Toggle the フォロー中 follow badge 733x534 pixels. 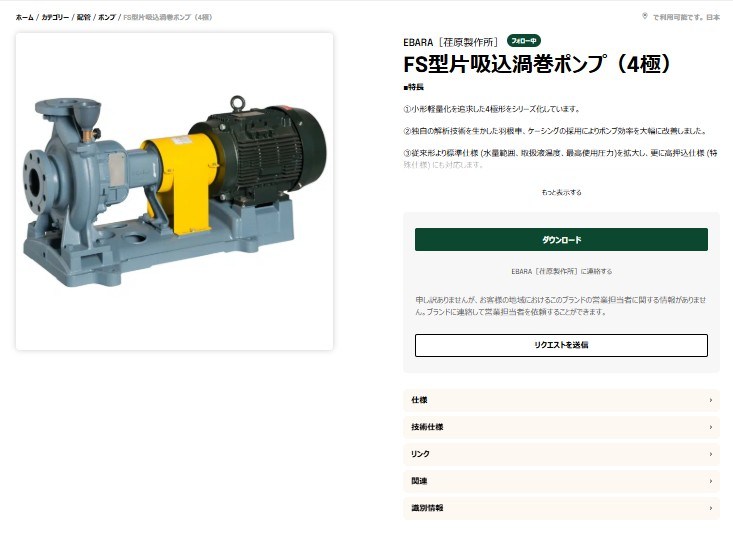coord(524,41)
